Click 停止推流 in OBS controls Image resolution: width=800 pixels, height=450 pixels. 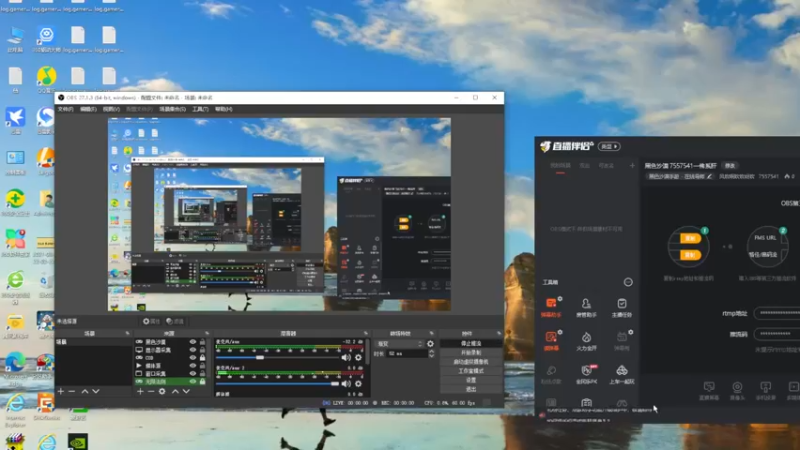click(470, 343)
